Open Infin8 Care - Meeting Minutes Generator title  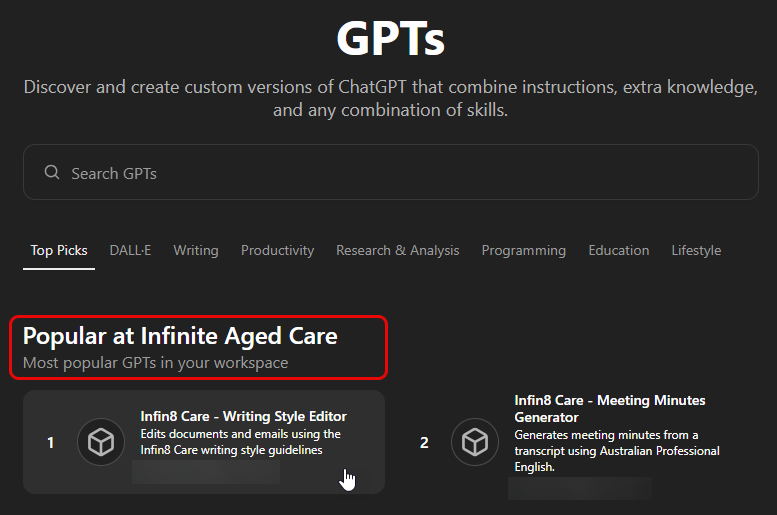point(610,408)
